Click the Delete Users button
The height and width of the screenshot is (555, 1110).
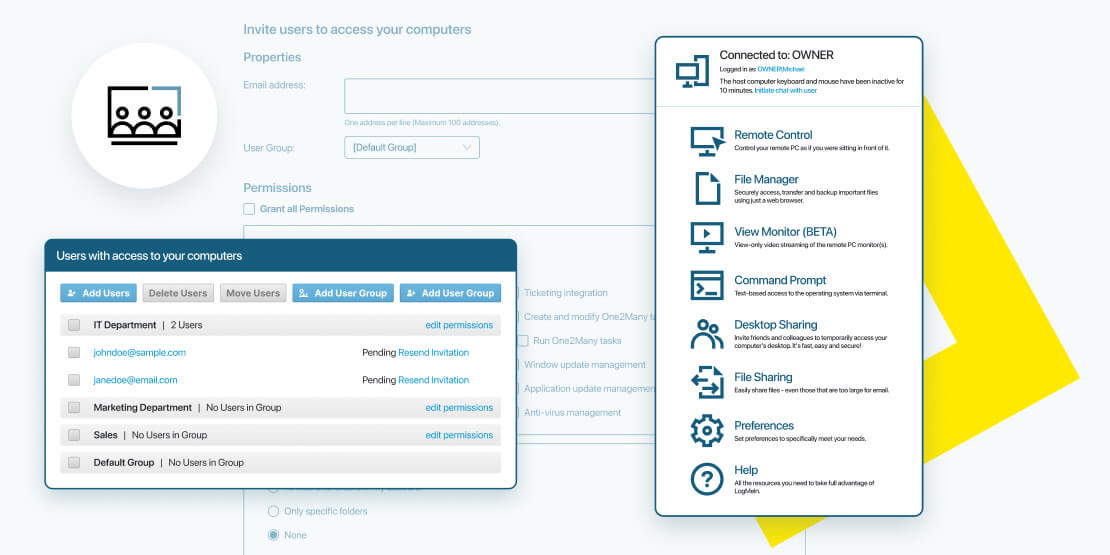178,293
